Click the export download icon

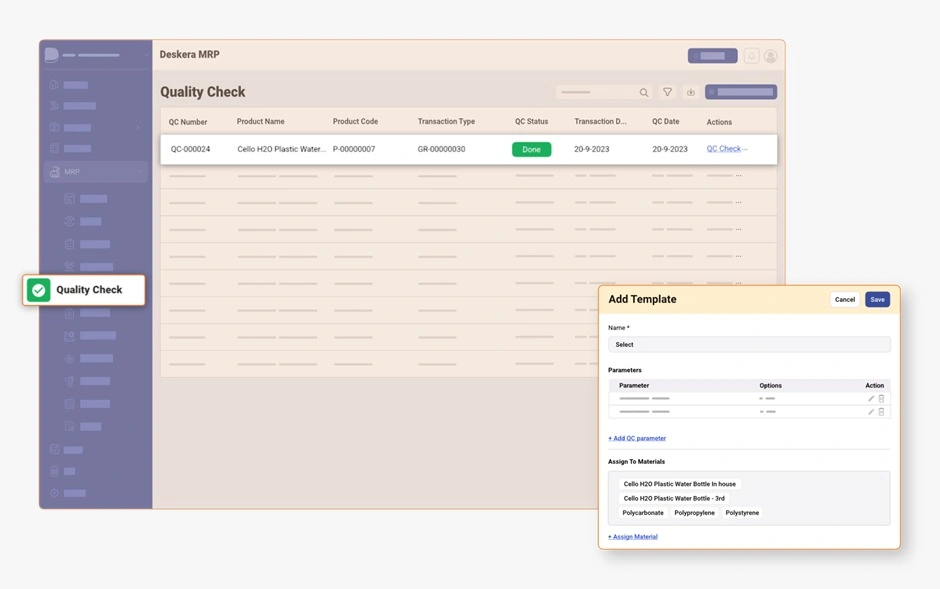(690, 92)
